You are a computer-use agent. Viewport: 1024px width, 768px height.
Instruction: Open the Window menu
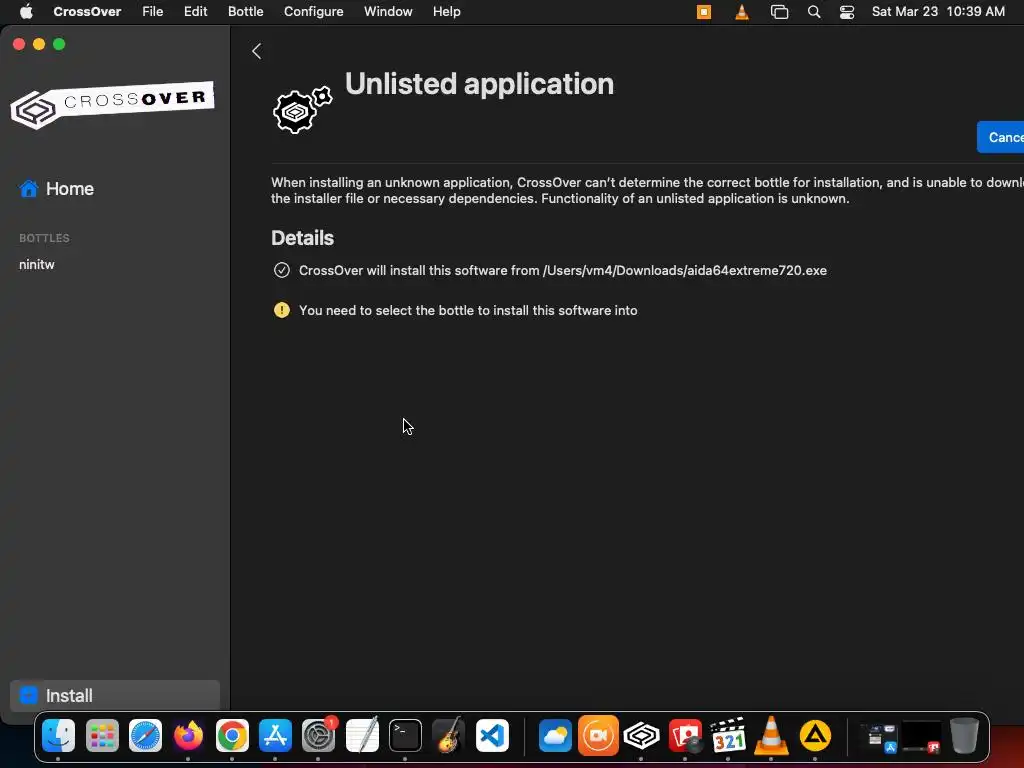click(388, 12)
